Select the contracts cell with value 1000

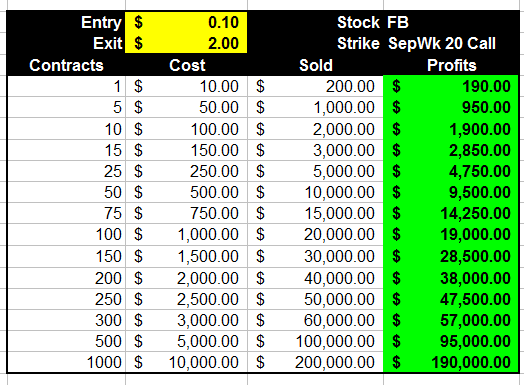coord(66,362)
